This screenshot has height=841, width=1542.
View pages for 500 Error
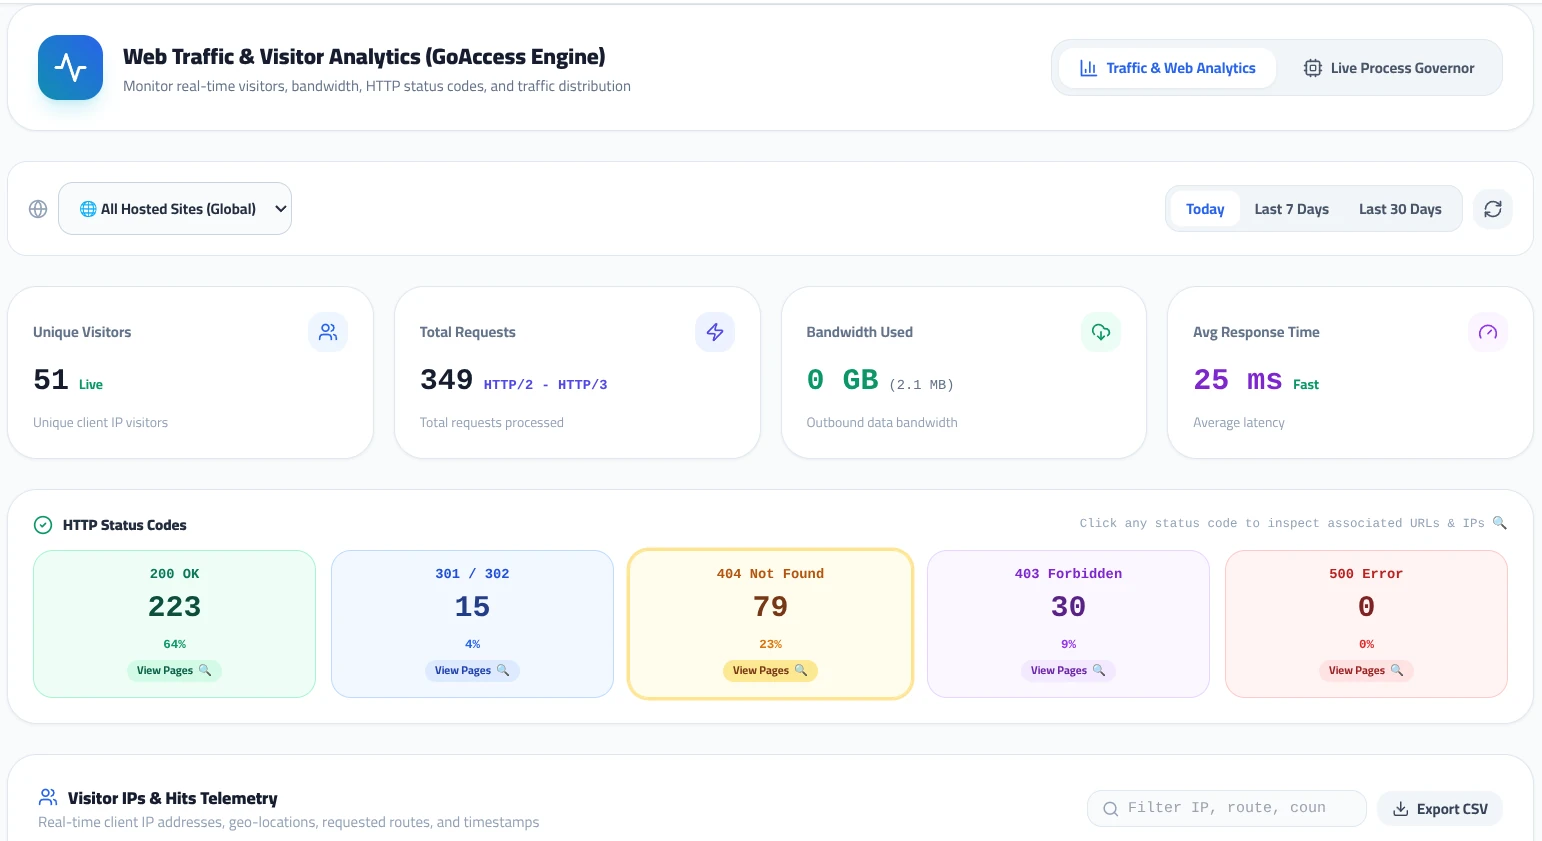coord(1366,671)
